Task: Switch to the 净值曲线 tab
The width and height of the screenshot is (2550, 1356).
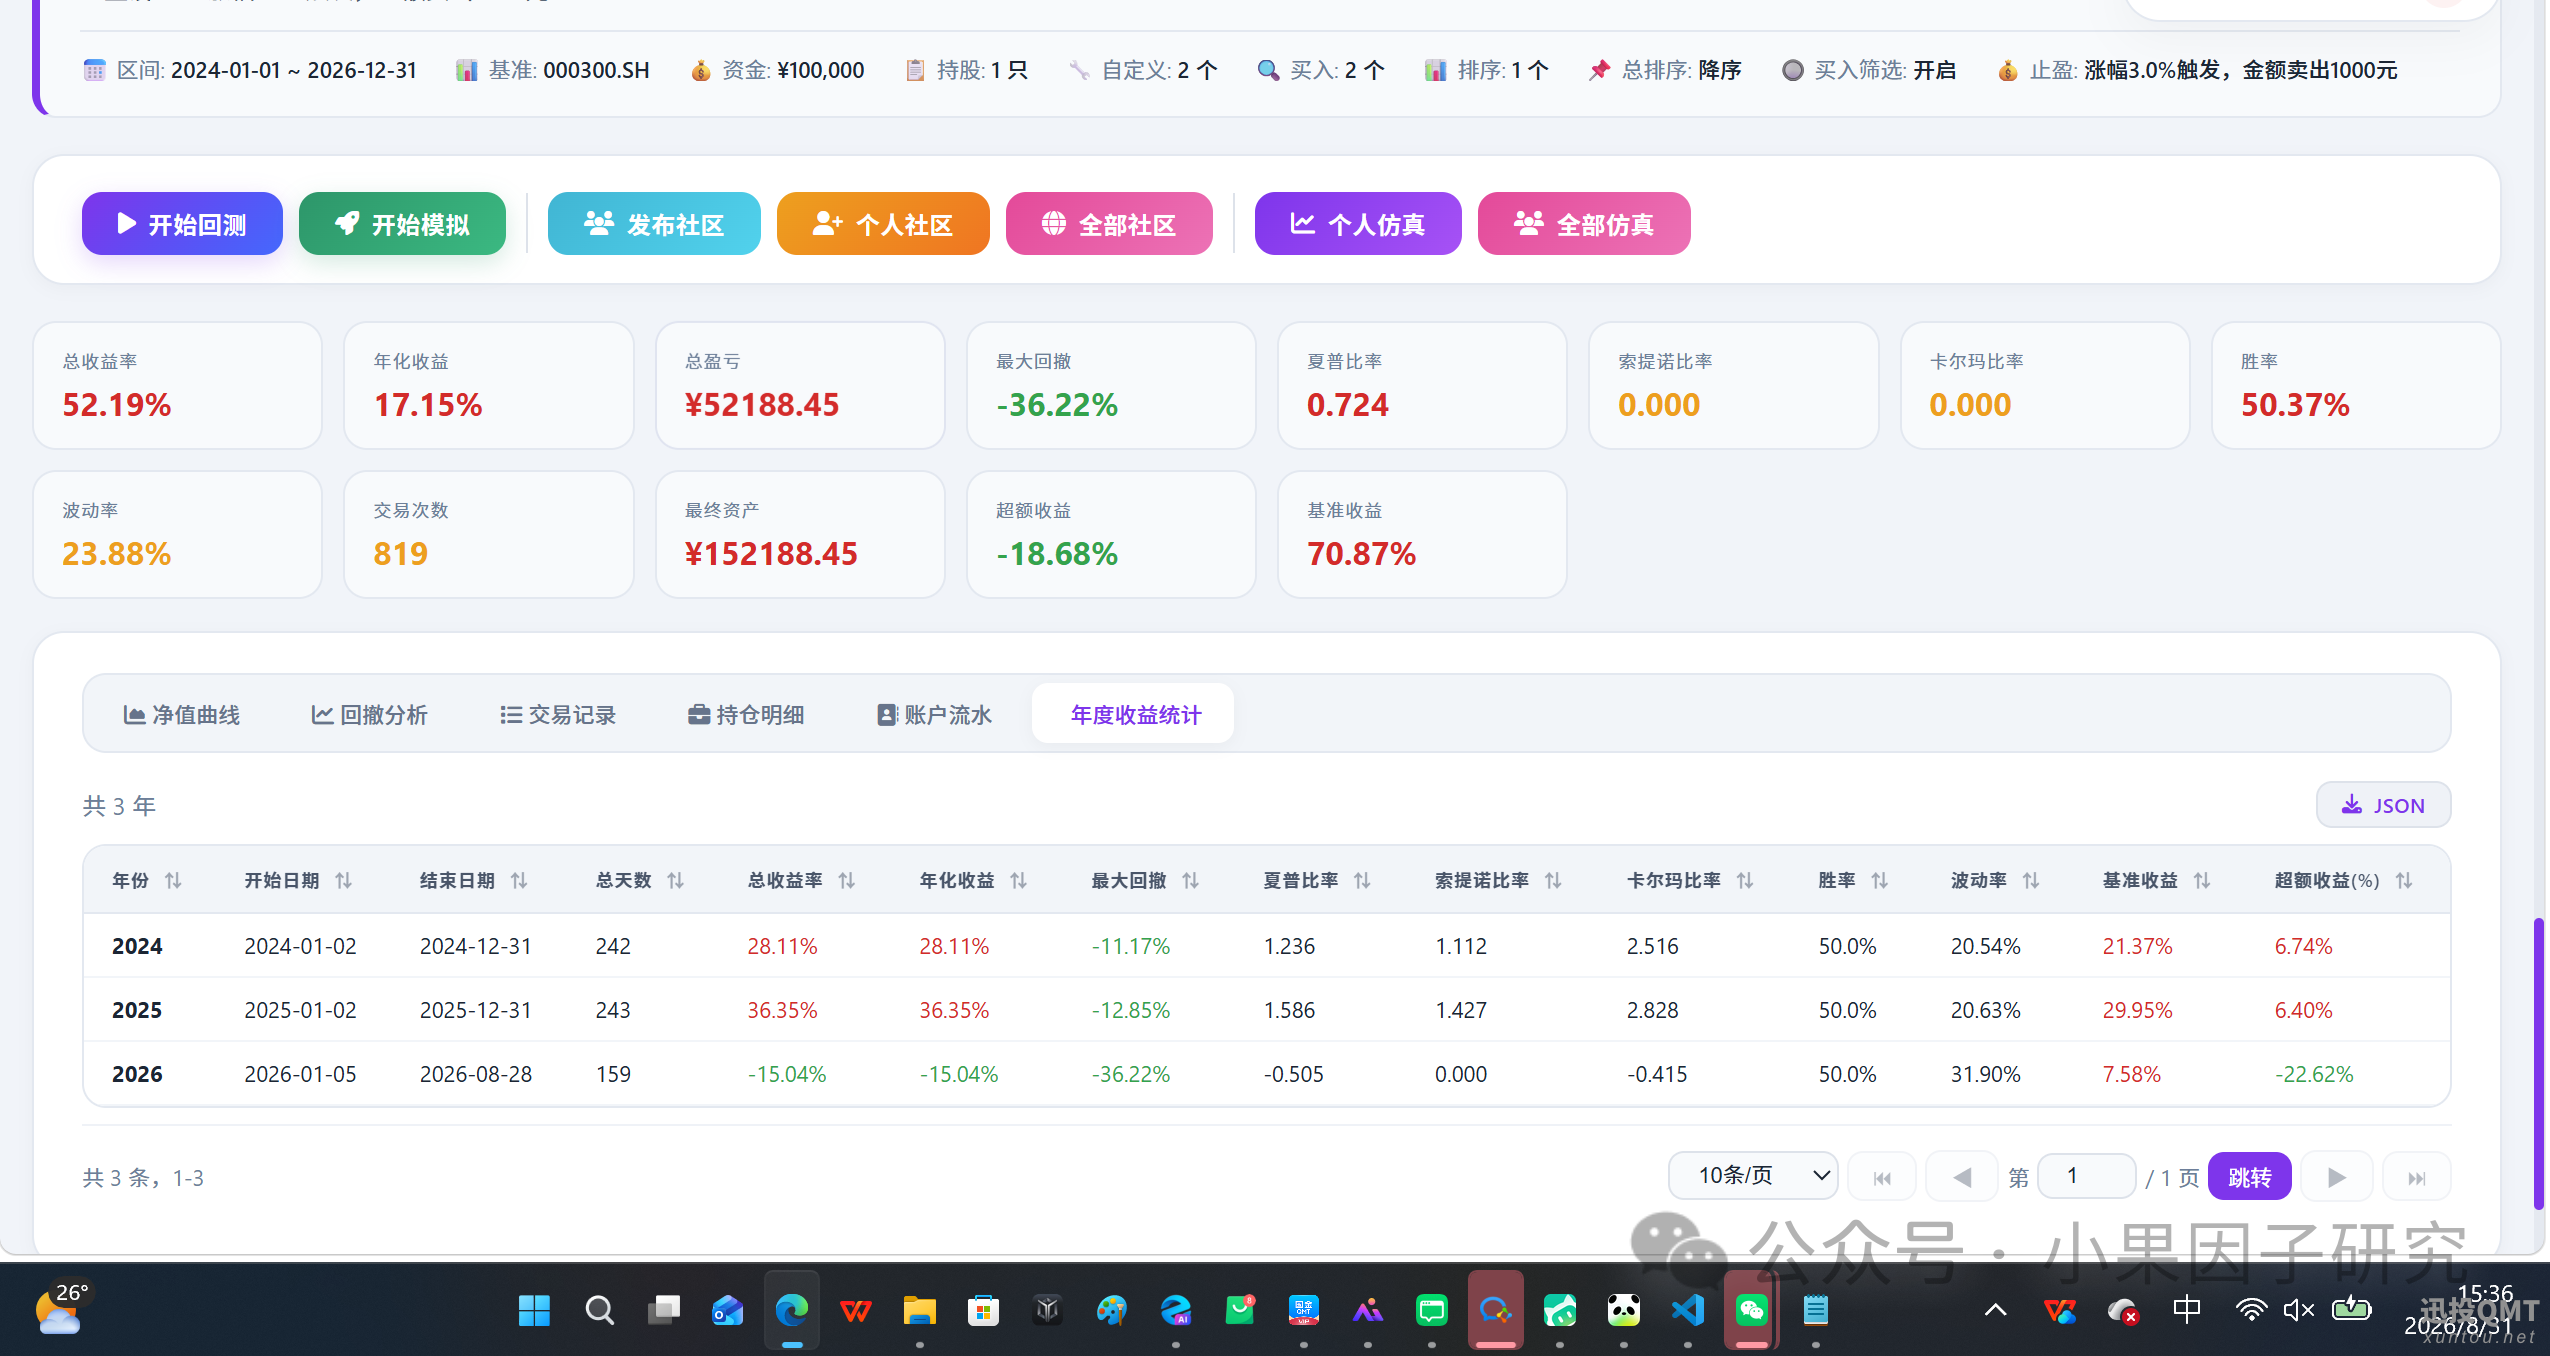Action: pyautogui.click(x=181, y=715)
